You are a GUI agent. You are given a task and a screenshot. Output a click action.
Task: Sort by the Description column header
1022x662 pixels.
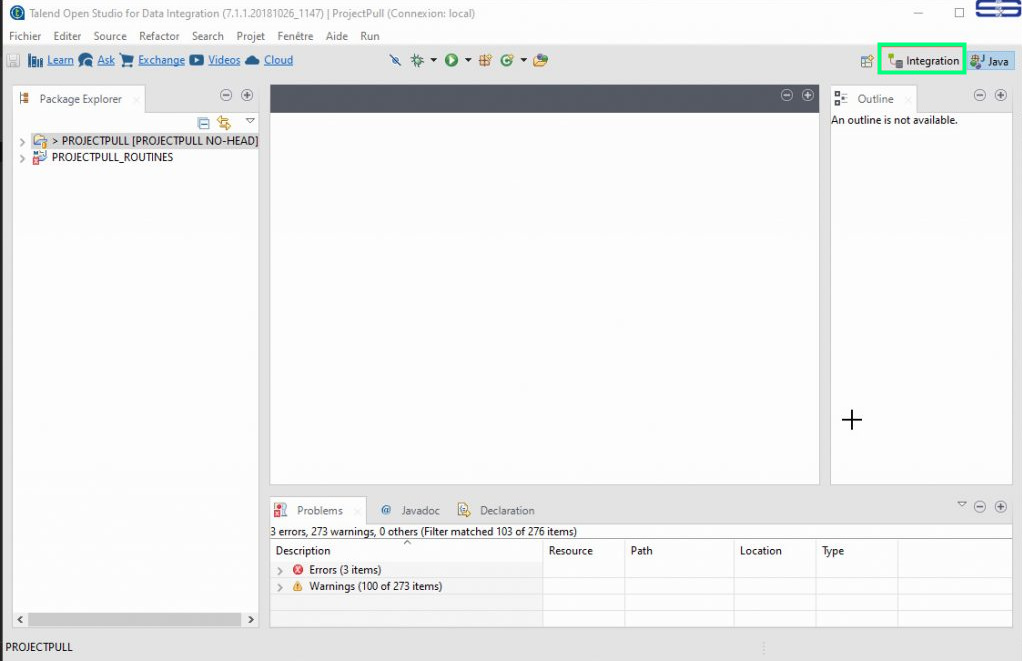(x=406, y=551)
